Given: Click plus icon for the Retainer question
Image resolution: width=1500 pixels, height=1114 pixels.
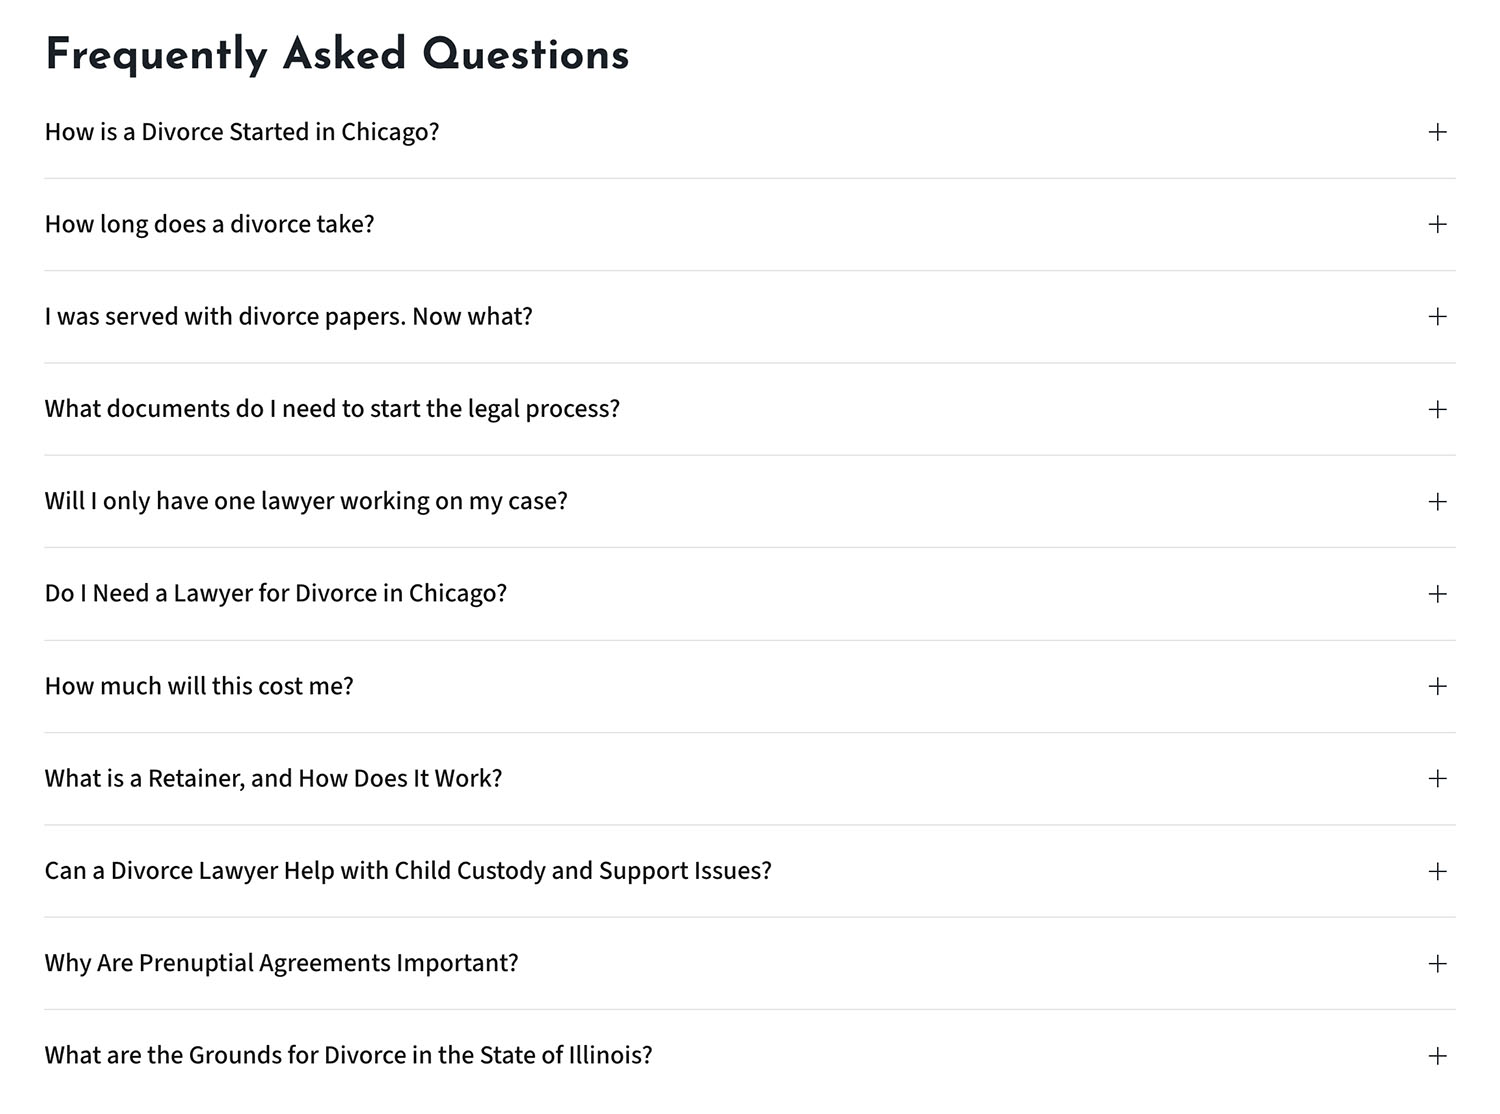Looking at the screenshot, I should point(1437,778).
